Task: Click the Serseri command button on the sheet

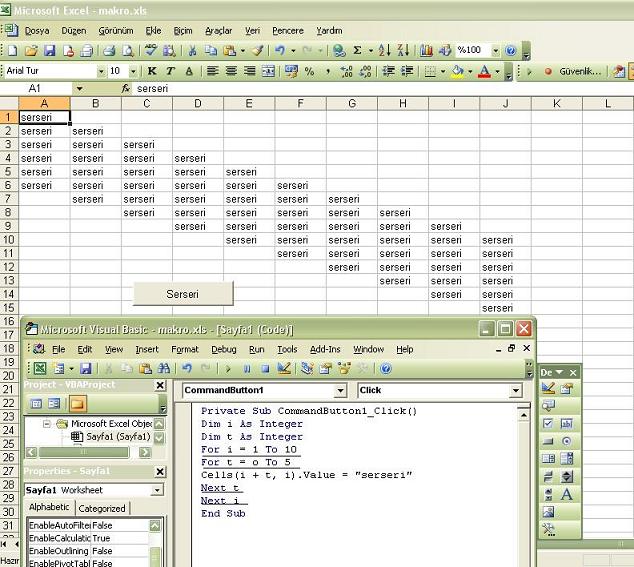Action: [x=183, y=294]
